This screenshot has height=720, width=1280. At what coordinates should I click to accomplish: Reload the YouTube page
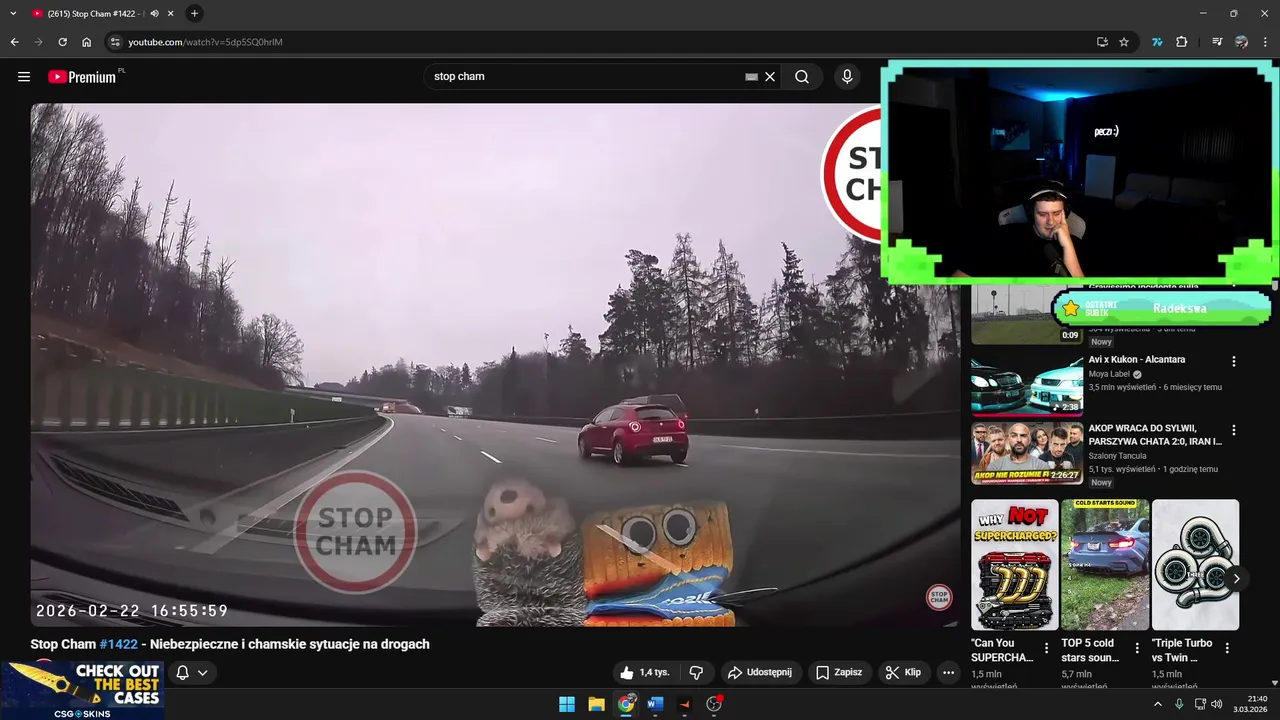coord(62,42)
